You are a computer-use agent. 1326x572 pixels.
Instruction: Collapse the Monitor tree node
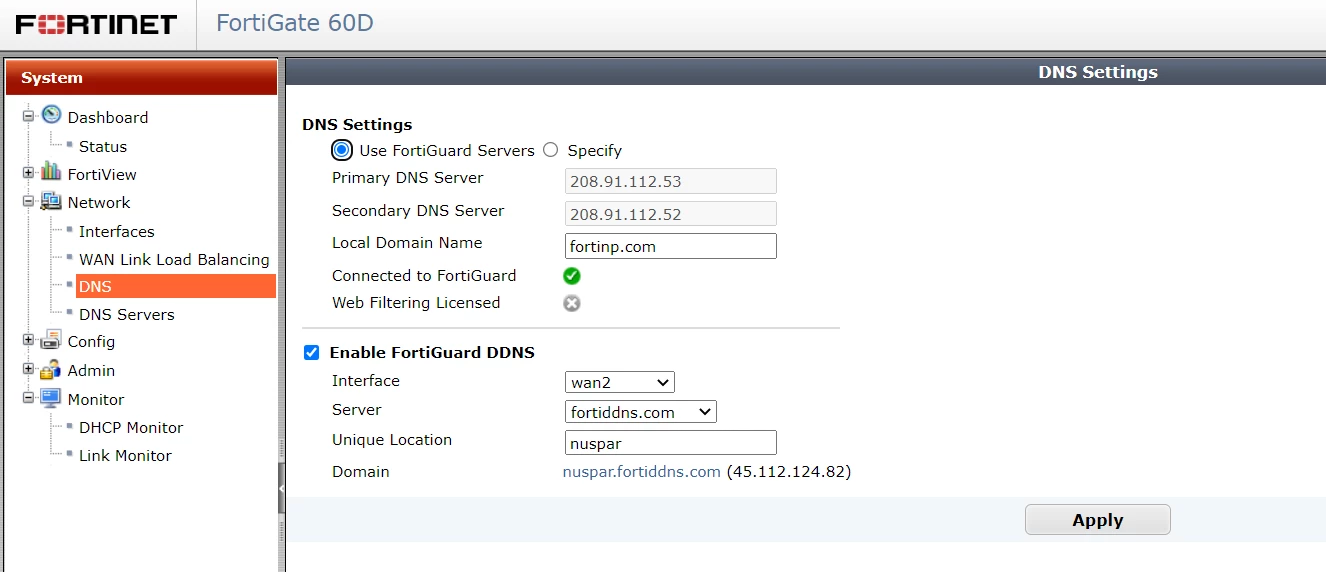(28, 399)
